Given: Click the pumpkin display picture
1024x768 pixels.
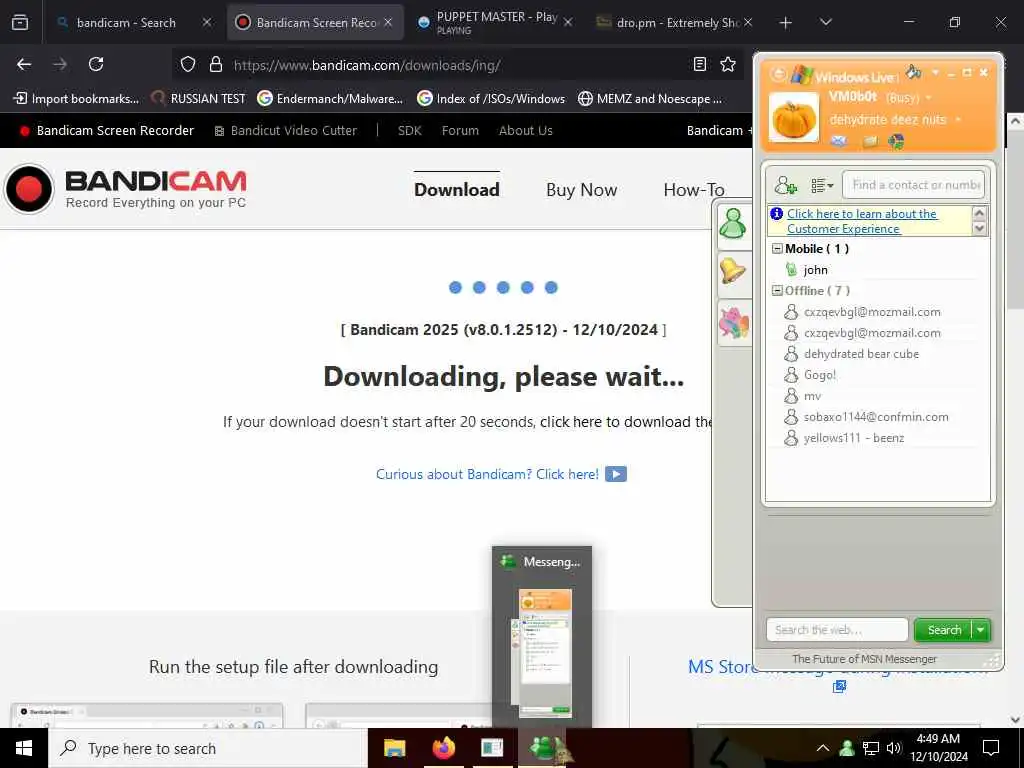Looking at the screenshot, I should coord(793,118).
